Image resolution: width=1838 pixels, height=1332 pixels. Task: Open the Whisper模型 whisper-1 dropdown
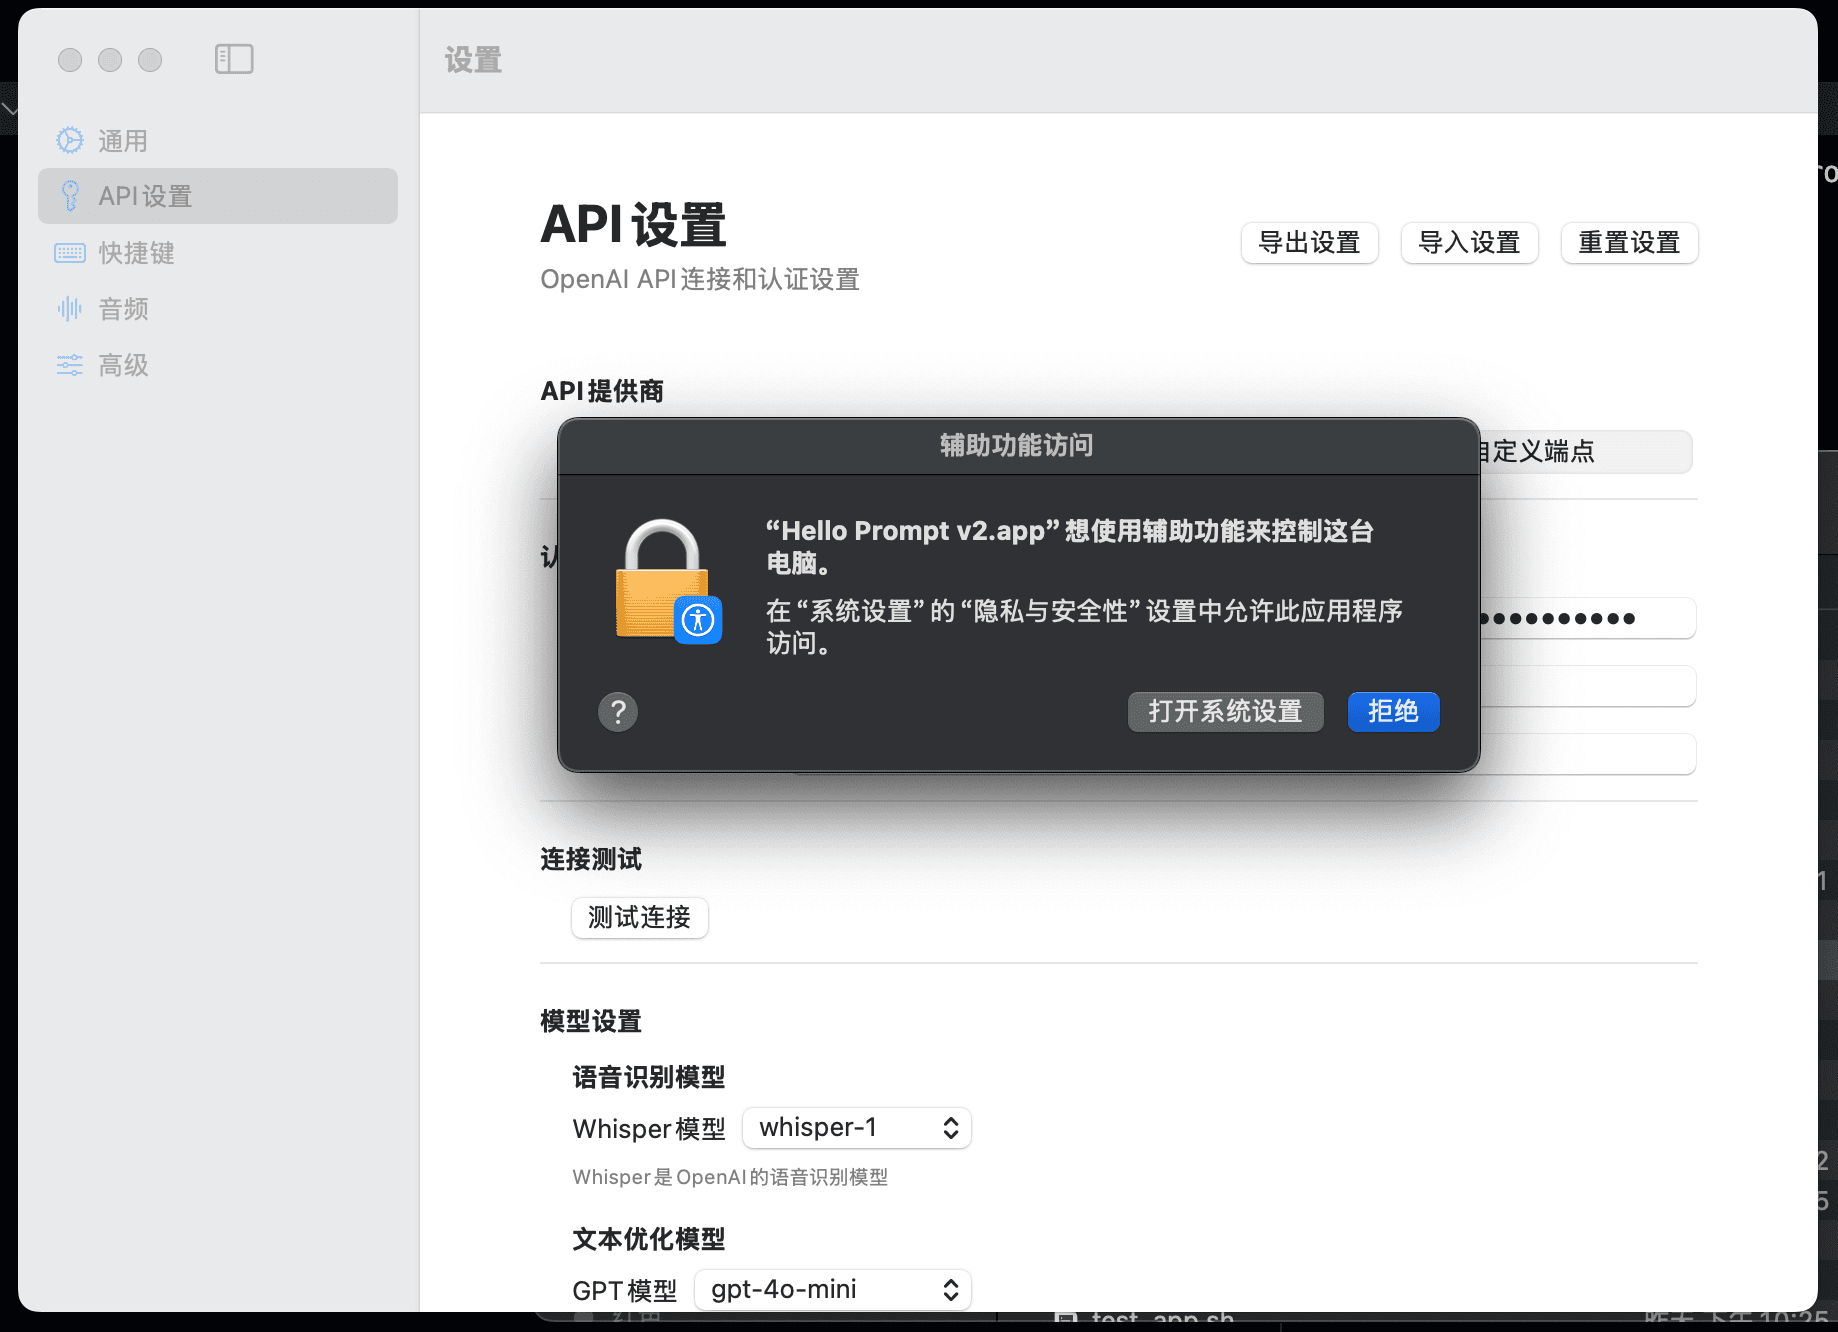pyautogui.click(x=856, y=1128)
